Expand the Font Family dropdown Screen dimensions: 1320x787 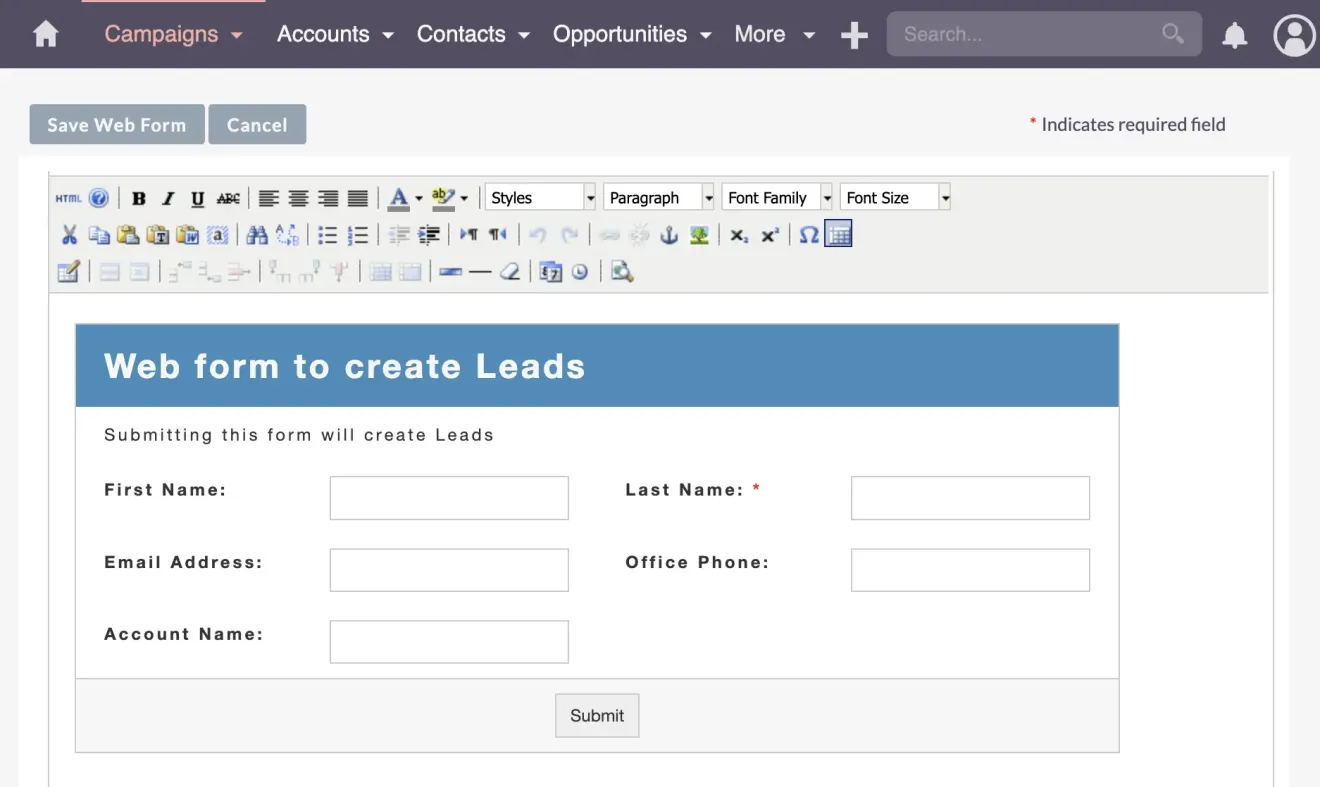pyautogui.click(x=826, y=198)
